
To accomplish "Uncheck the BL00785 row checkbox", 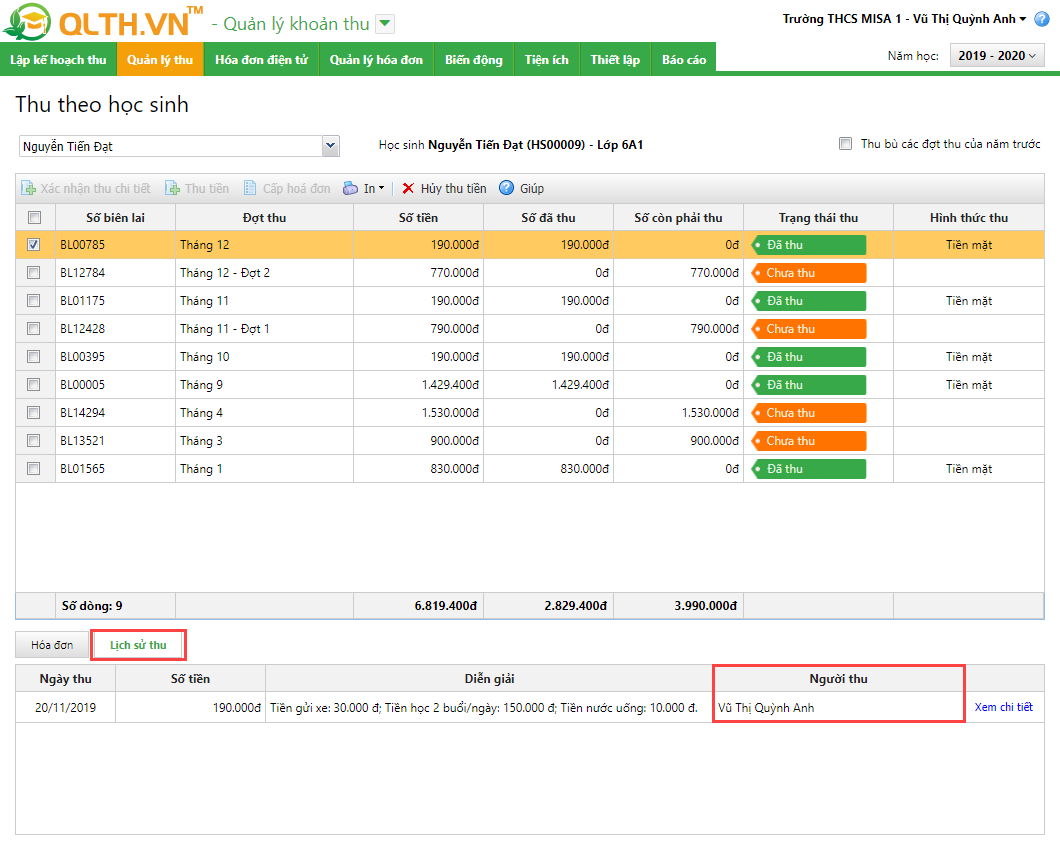I will tap(34, 245).
